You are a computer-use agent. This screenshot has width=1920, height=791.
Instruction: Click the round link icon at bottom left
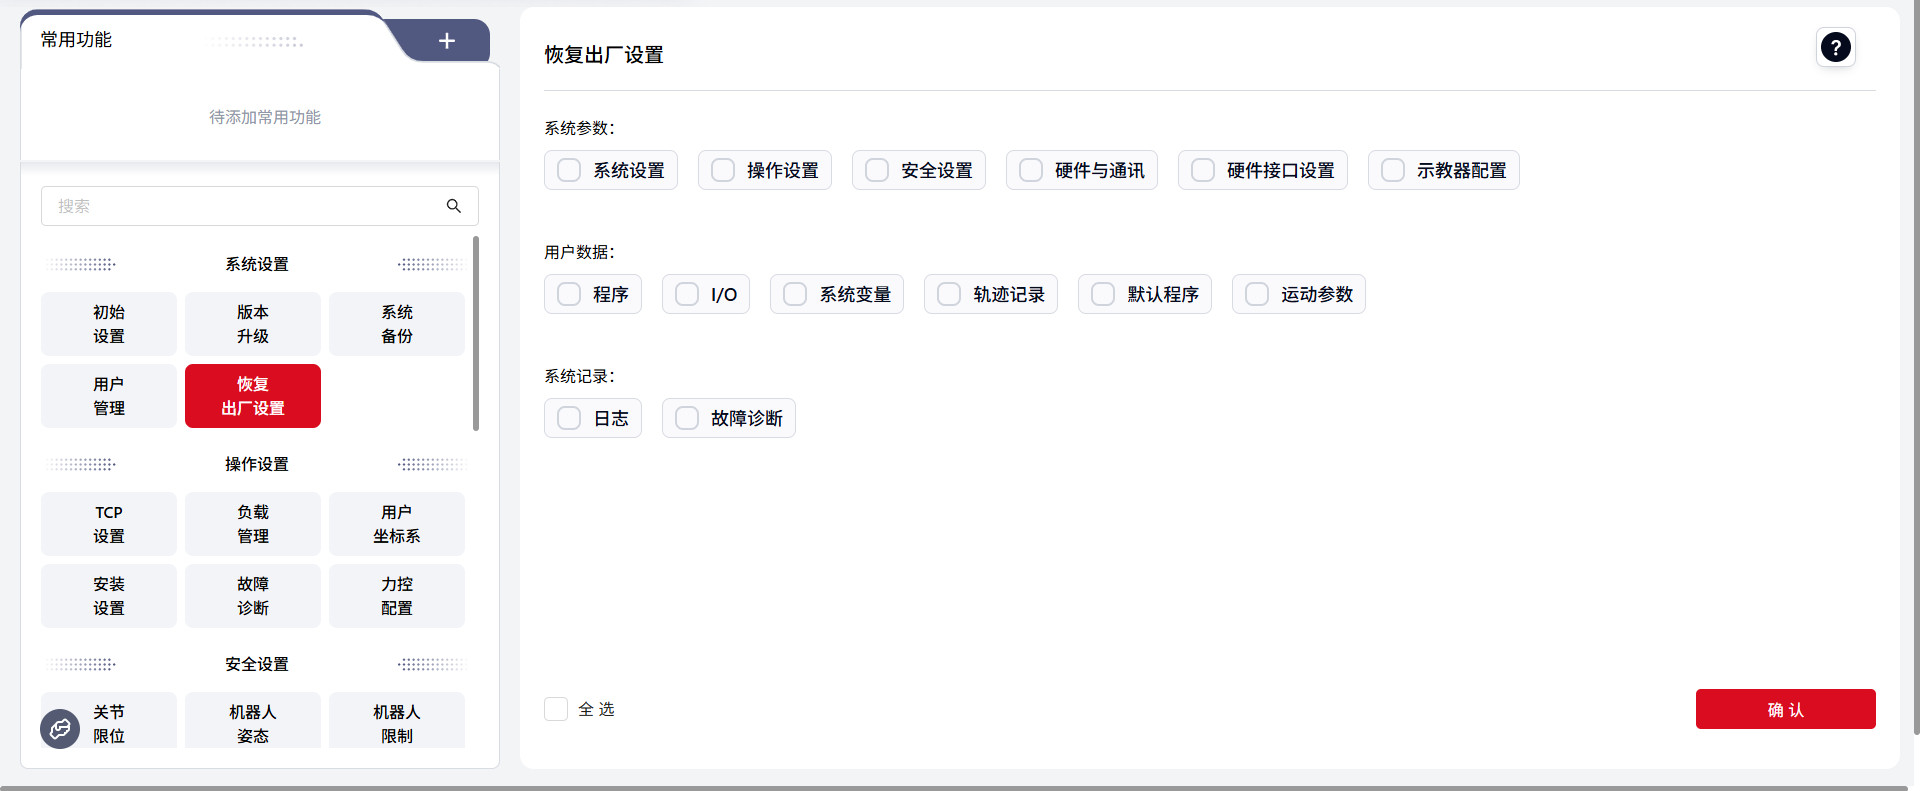click(60, 729)
